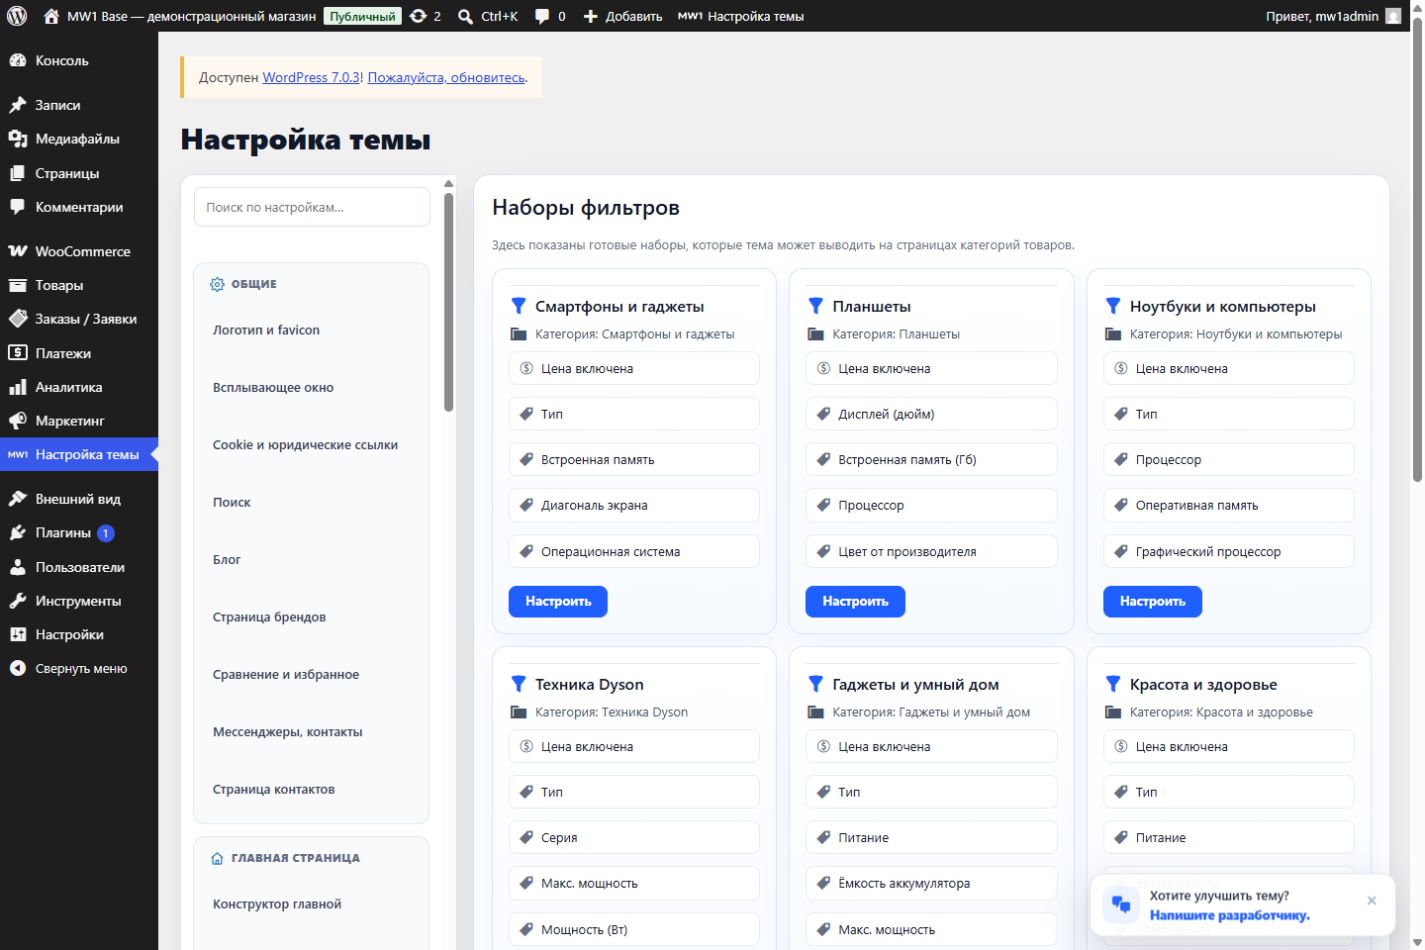The height and width of the screenshot is (950, 1425).
Task: Open Сравнение и избранное settings
Action: 286,675
